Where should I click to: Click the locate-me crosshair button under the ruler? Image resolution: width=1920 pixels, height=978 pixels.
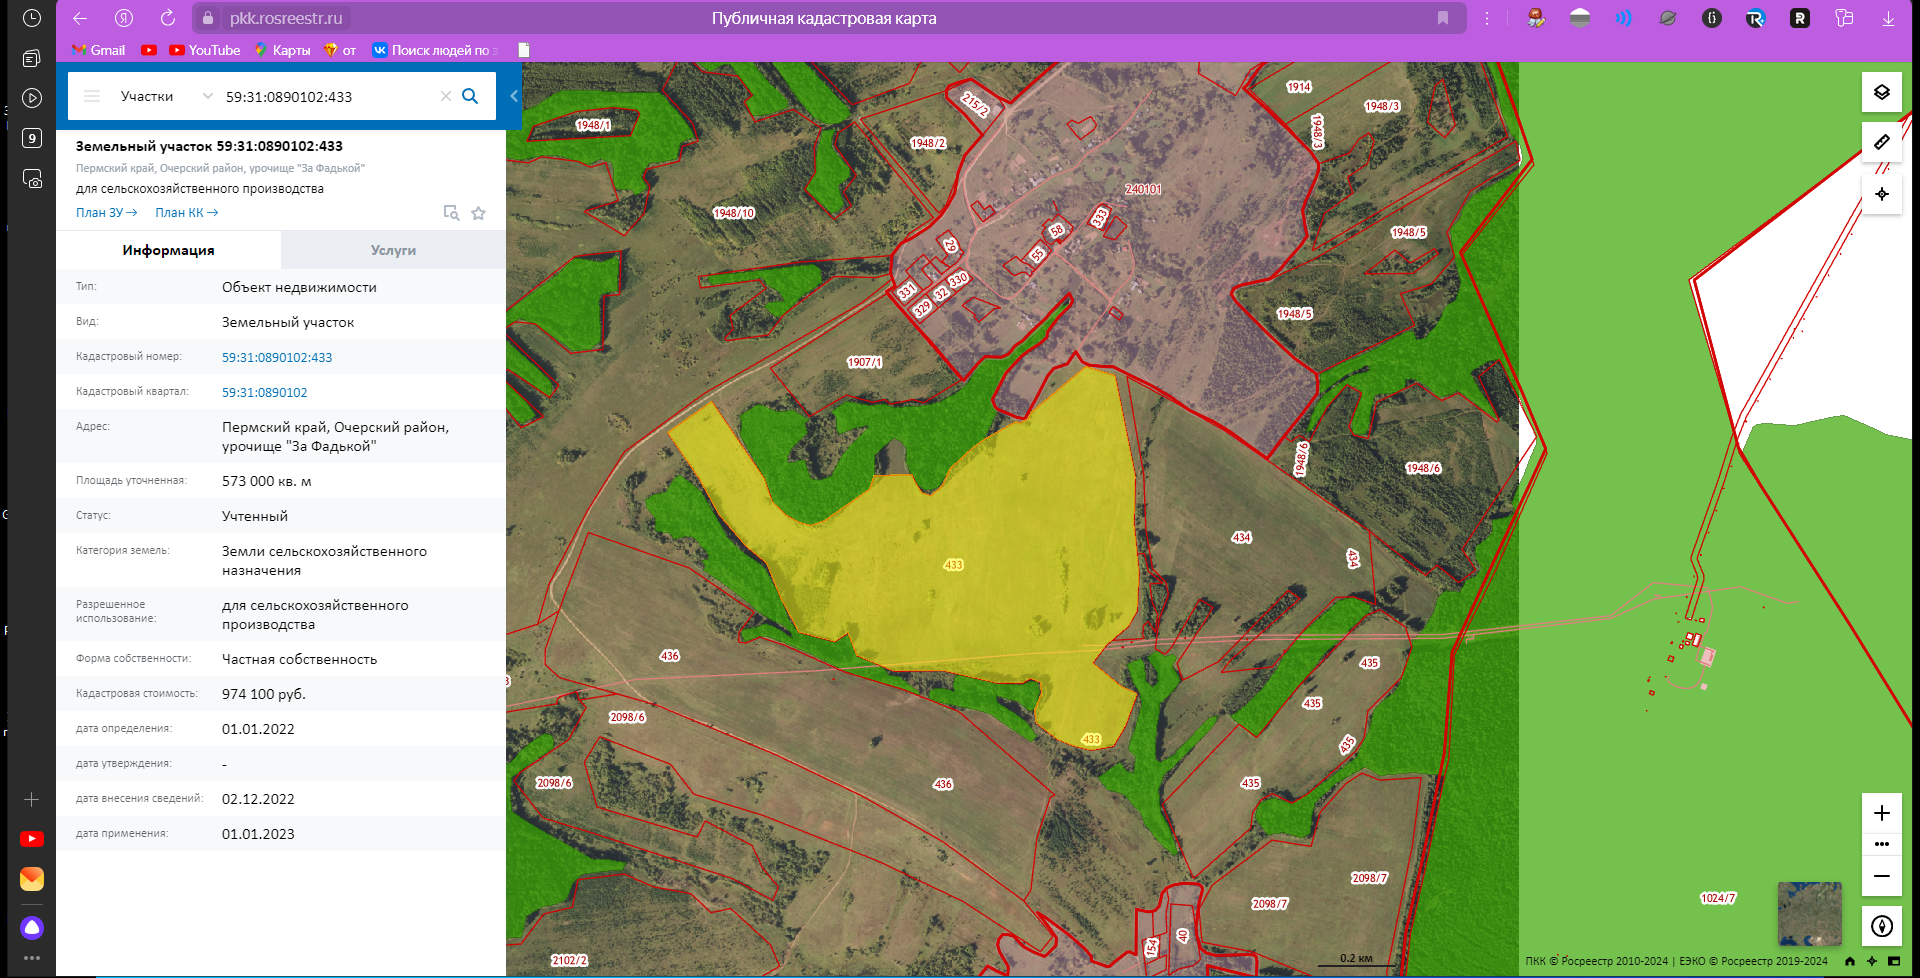(1881, 194)
